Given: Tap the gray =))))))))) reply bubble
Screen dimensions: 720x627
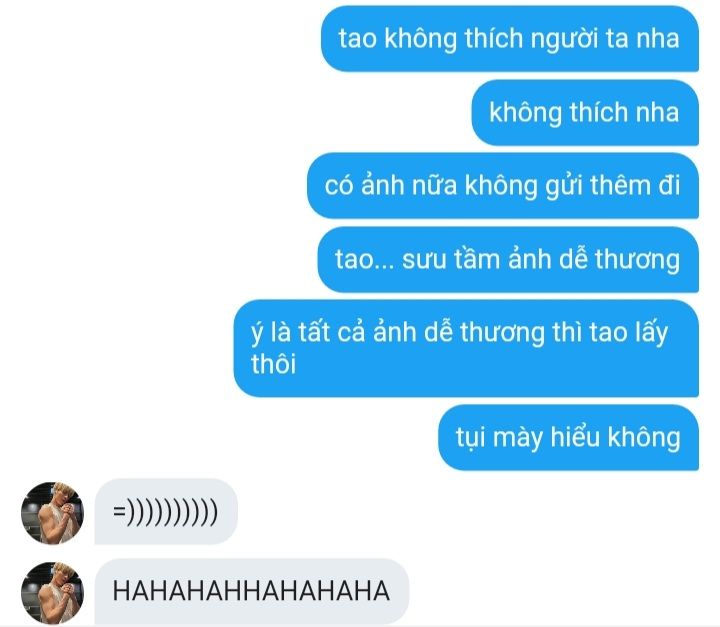Looking at the screenshot, I should pos(166,511).
